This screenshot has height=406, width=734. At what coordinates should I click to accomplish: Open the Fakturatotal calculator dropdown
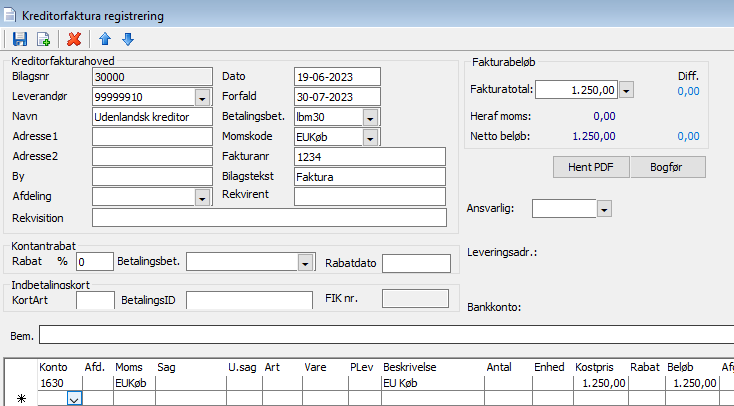tap(627, 90)
